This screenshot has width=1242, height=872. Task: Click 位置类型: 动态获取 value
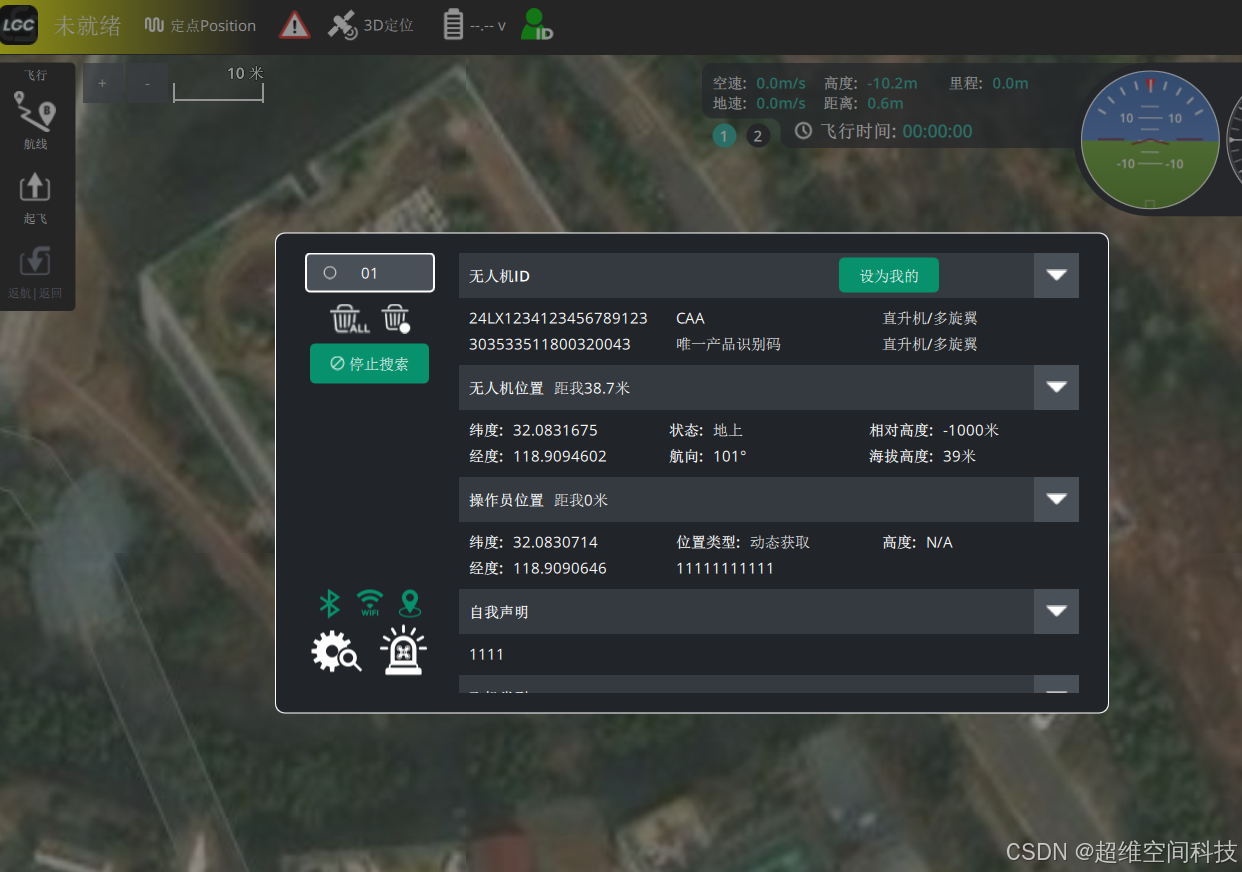click(x=743, y=542)
